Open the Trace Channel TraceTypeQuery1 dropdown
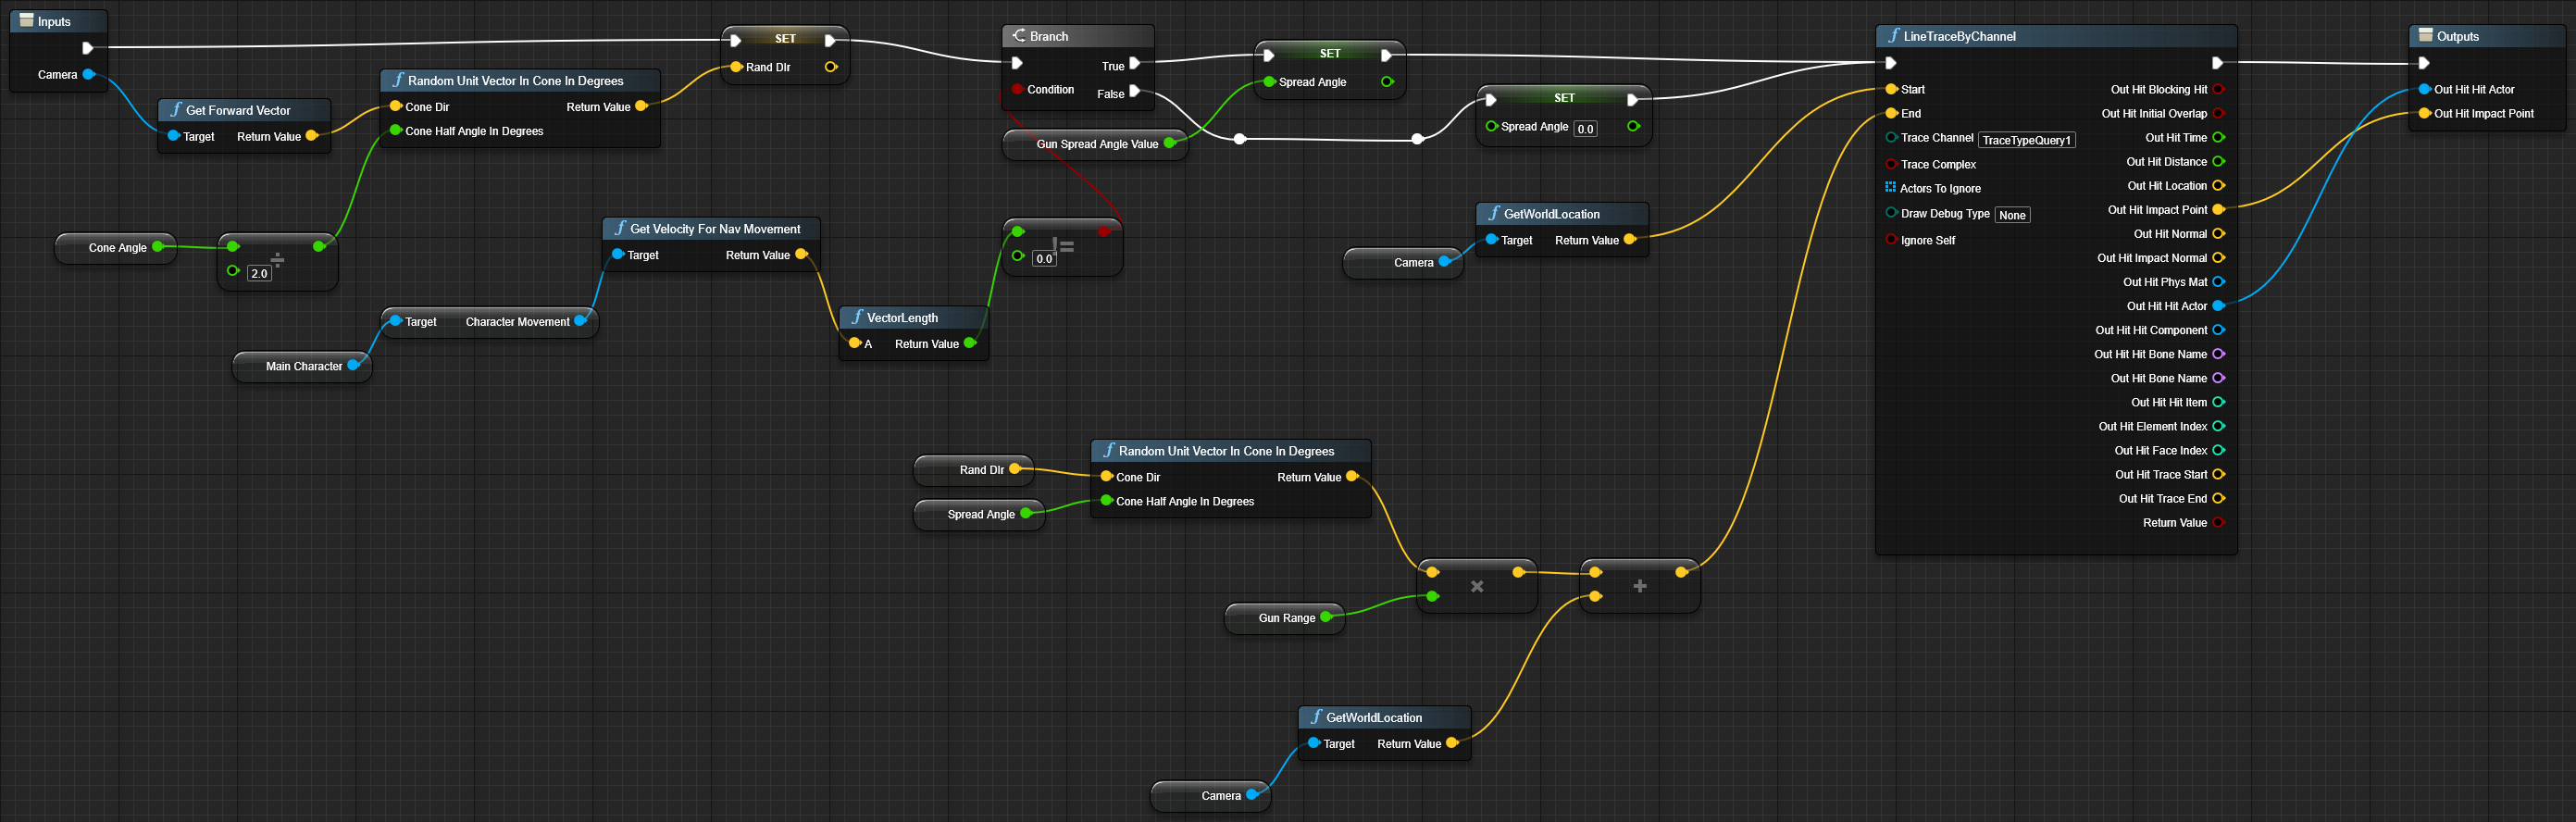The width and height of the screenshot is (2576, 822). tap(2025, 140)
